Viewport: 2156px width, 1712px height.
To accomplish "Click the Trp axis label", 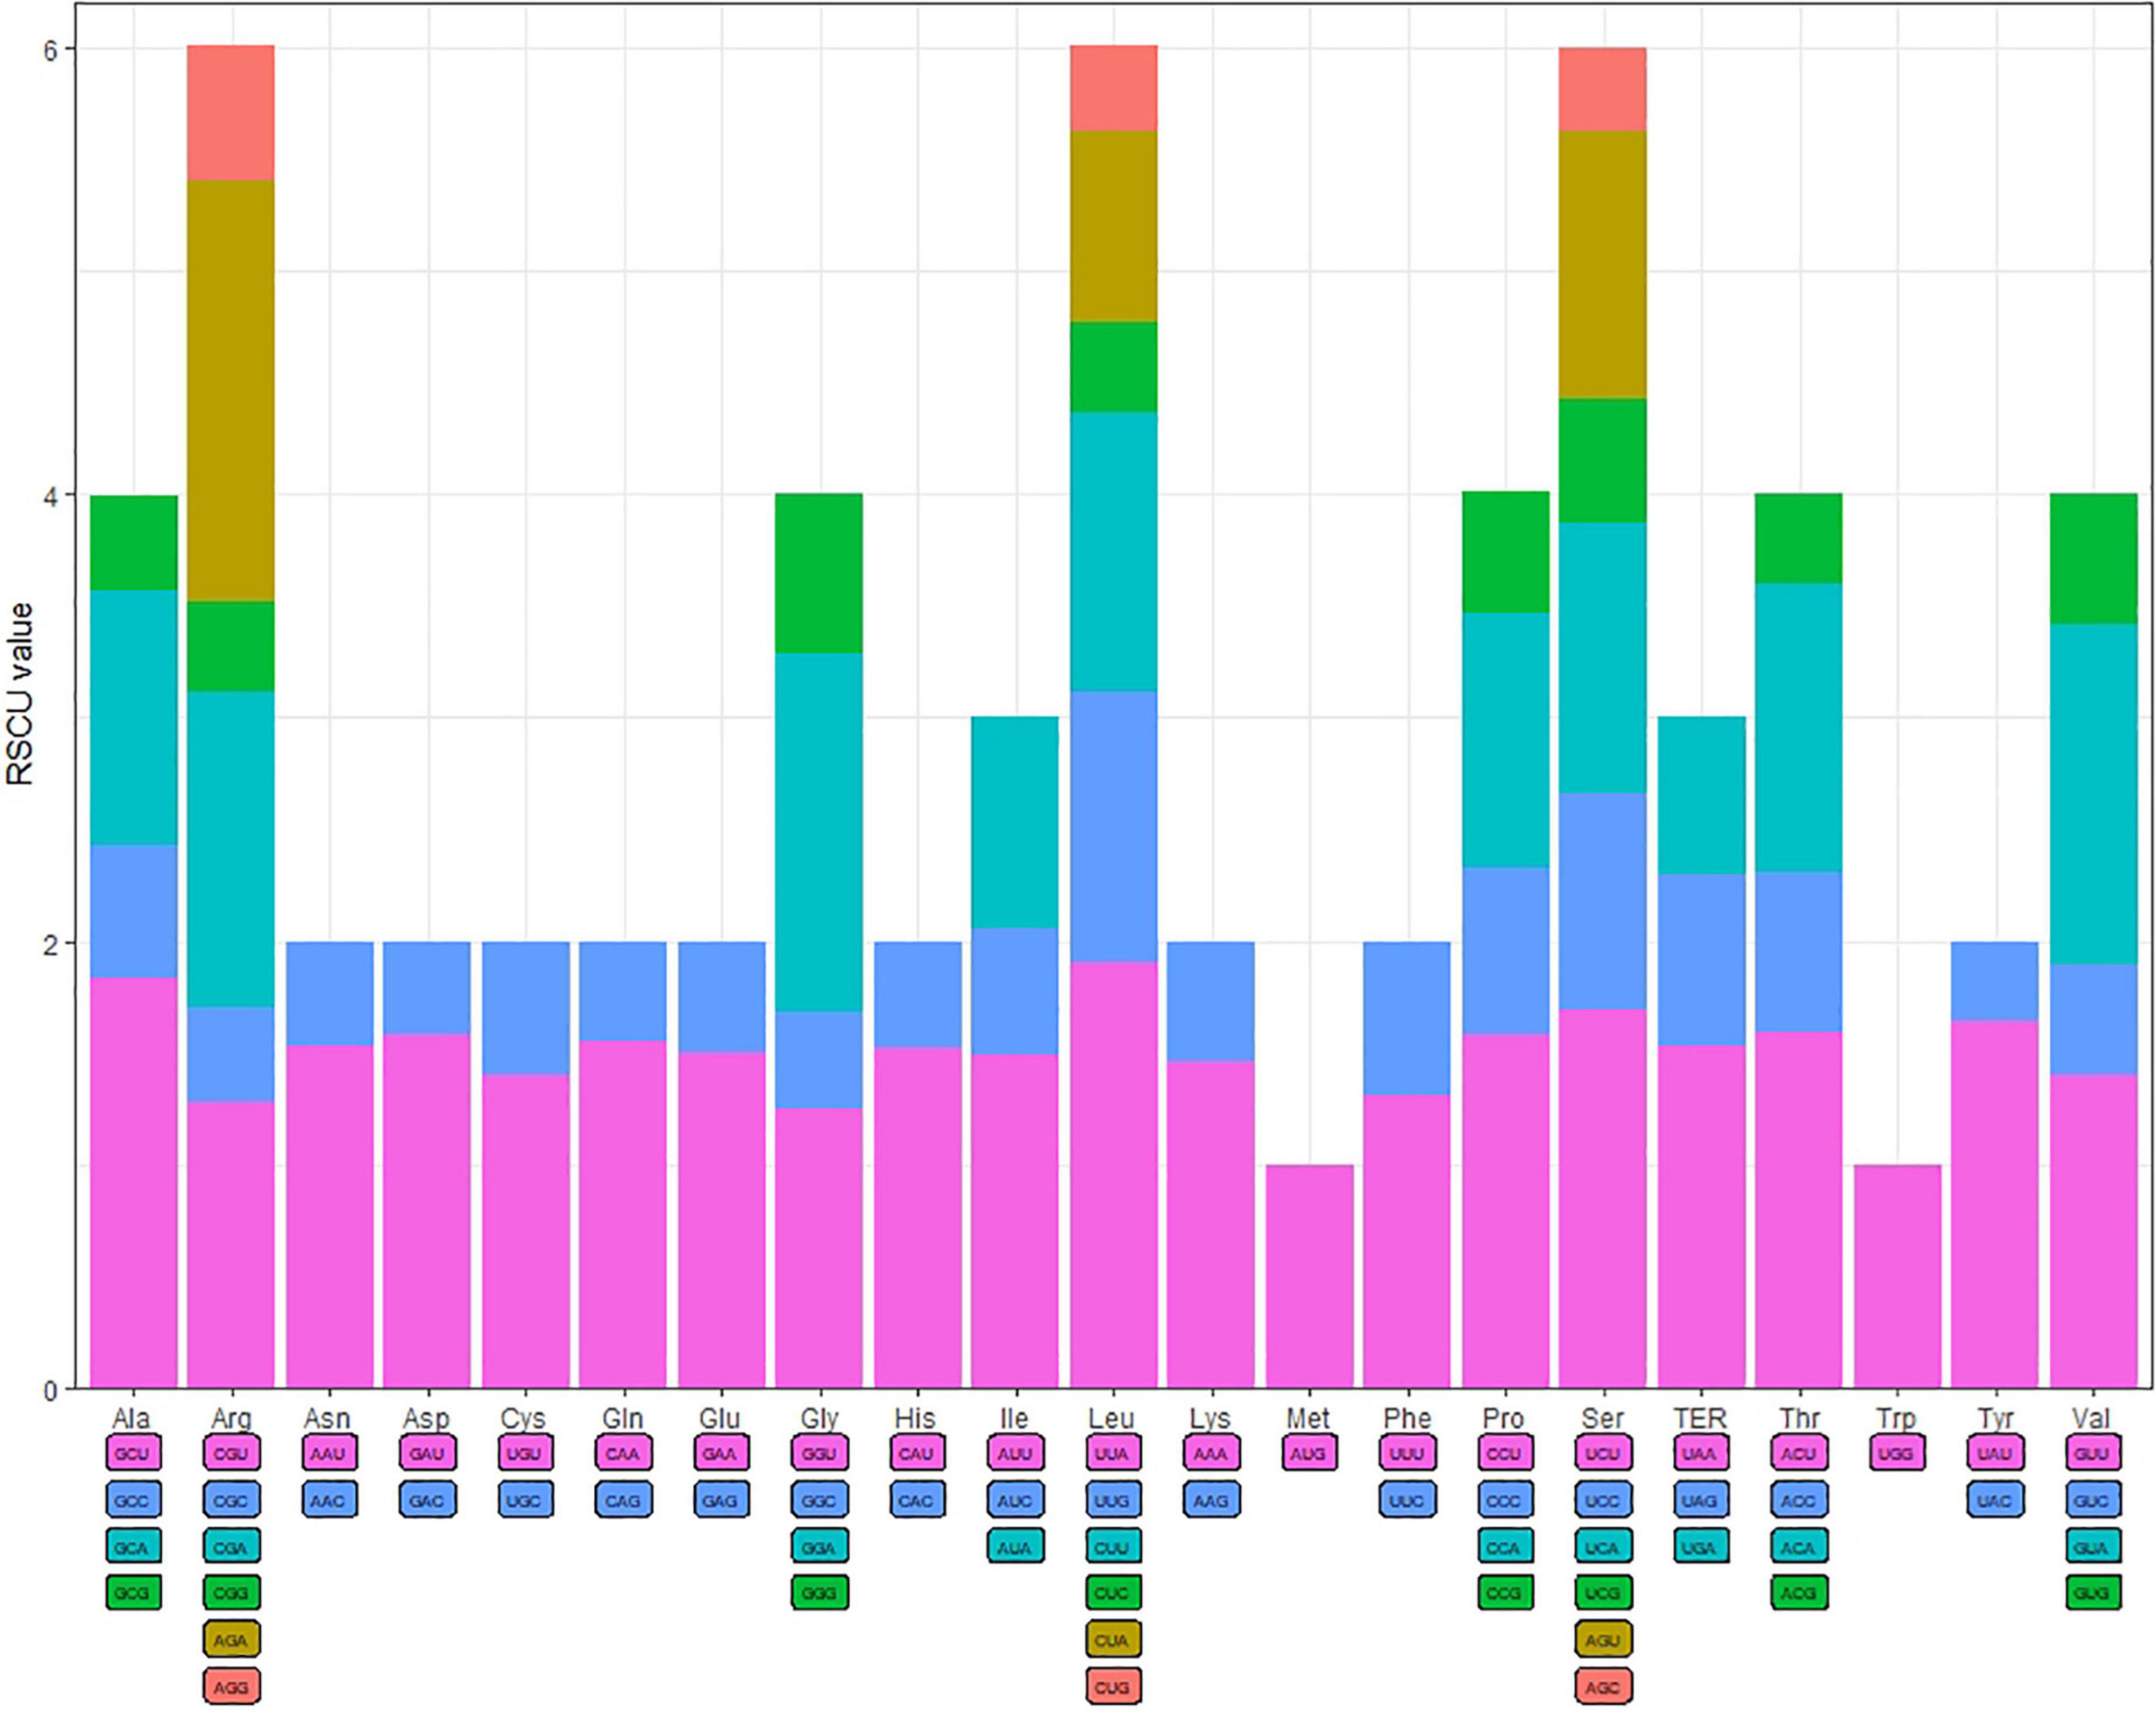I will (x=1896, y=1419).
